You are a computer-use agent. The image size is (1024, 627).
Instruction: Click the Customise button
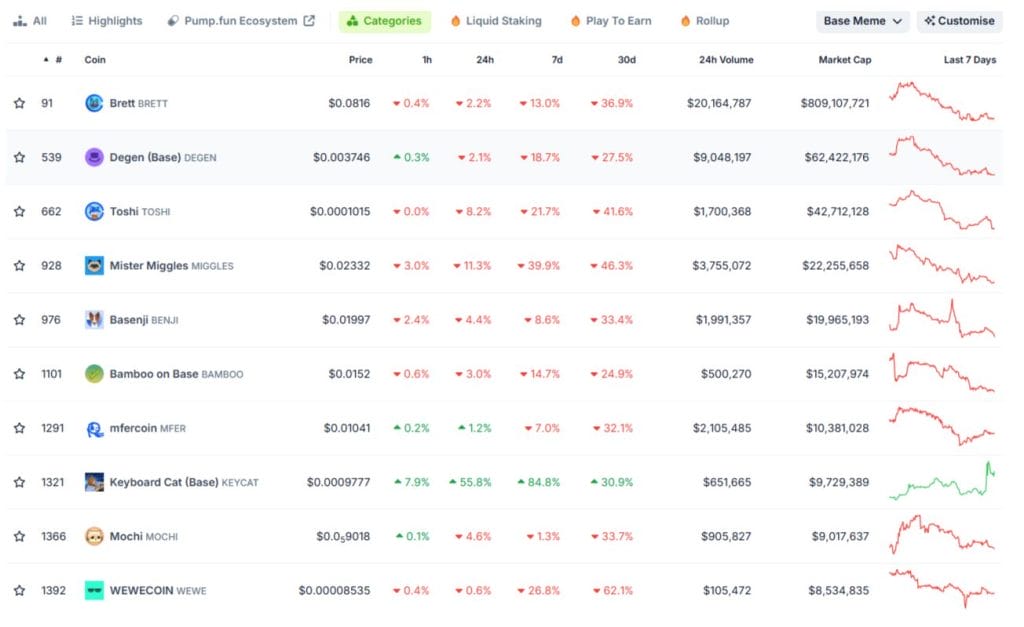959,21
